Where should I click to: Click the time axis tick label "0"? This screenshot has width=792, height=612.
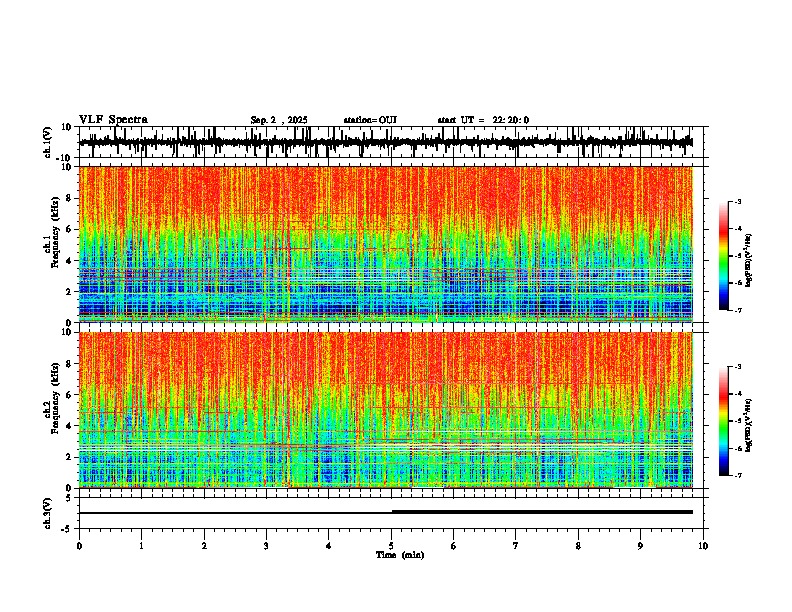[79, 546]
